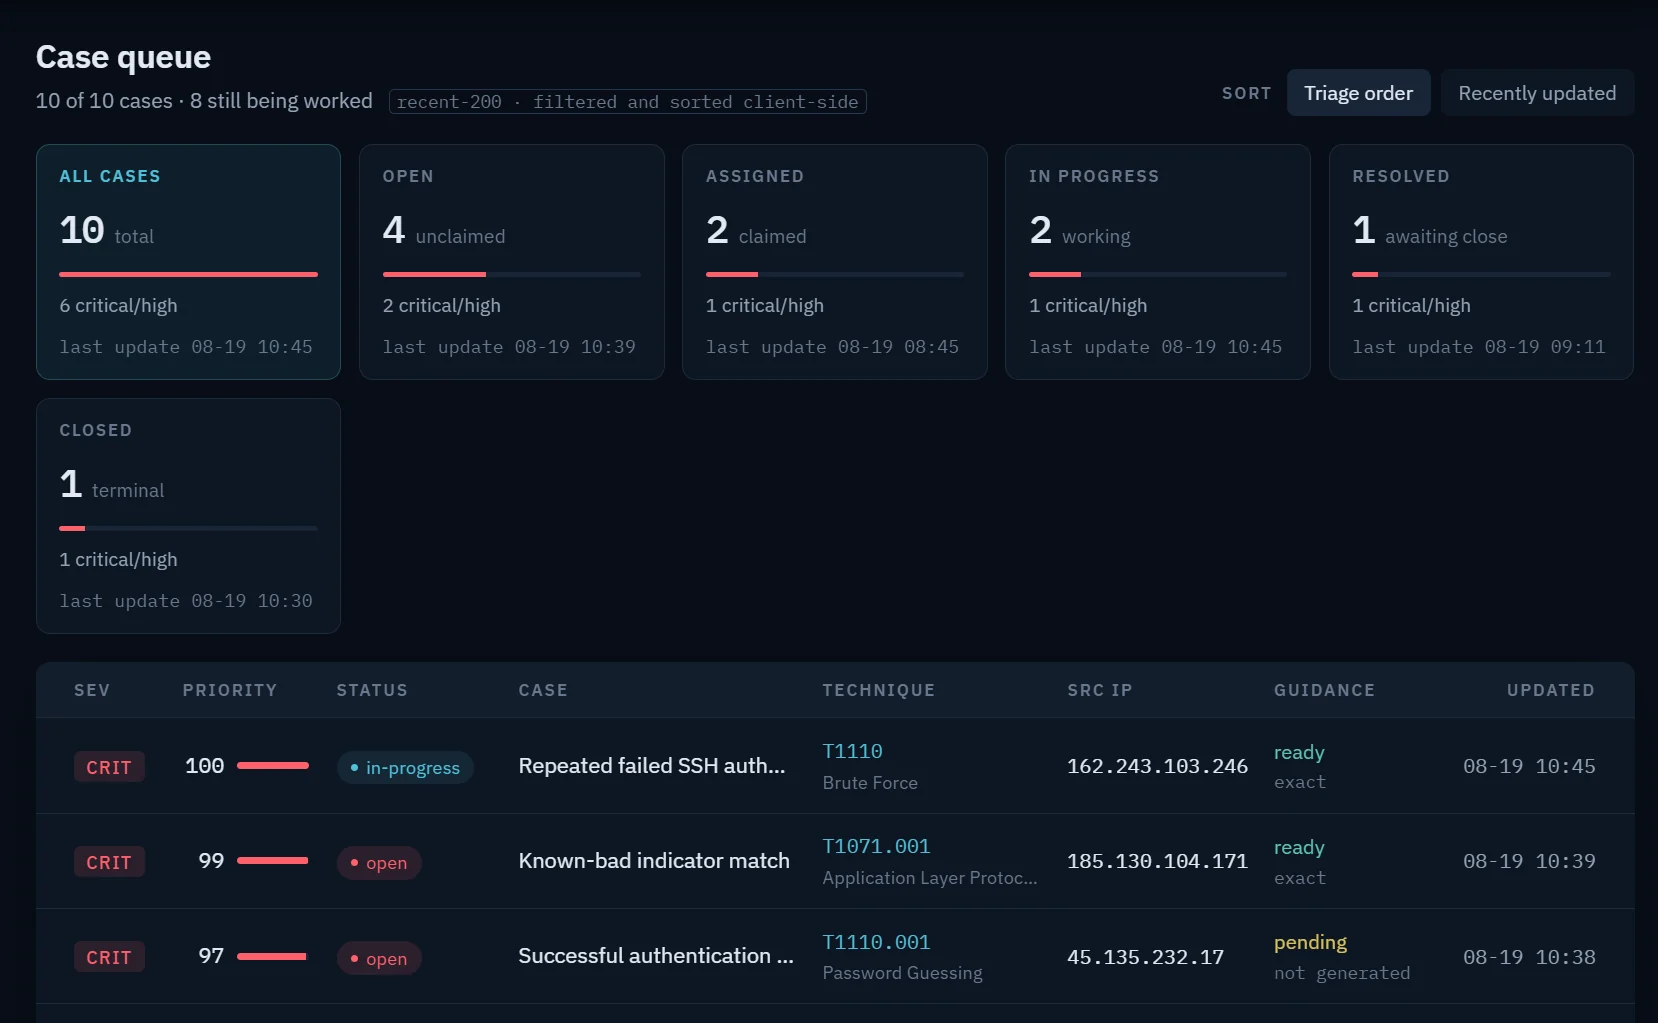
Task: Sort by Recently updated
Action: [1537, 93]
